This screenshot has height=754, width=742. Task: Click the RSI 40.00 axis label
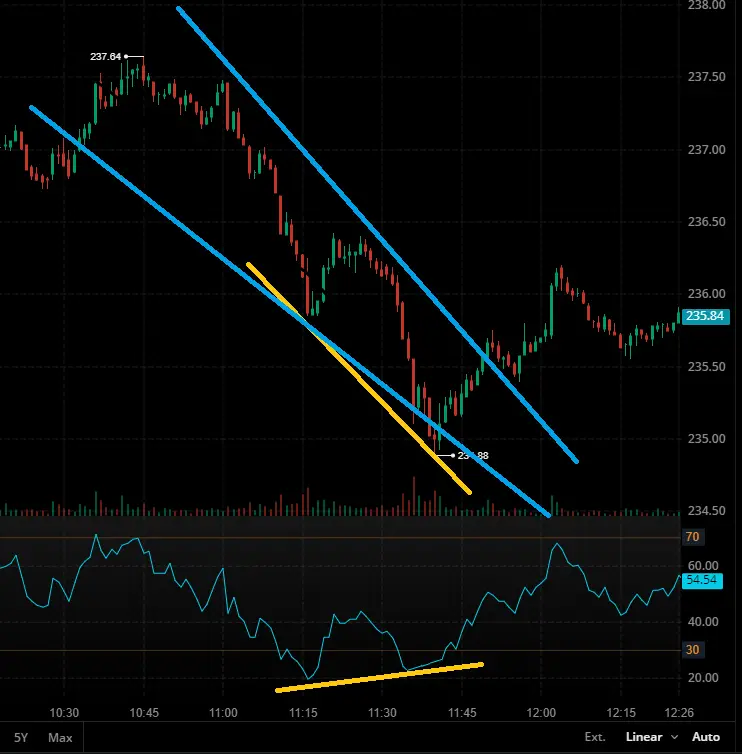coord(703,621)
